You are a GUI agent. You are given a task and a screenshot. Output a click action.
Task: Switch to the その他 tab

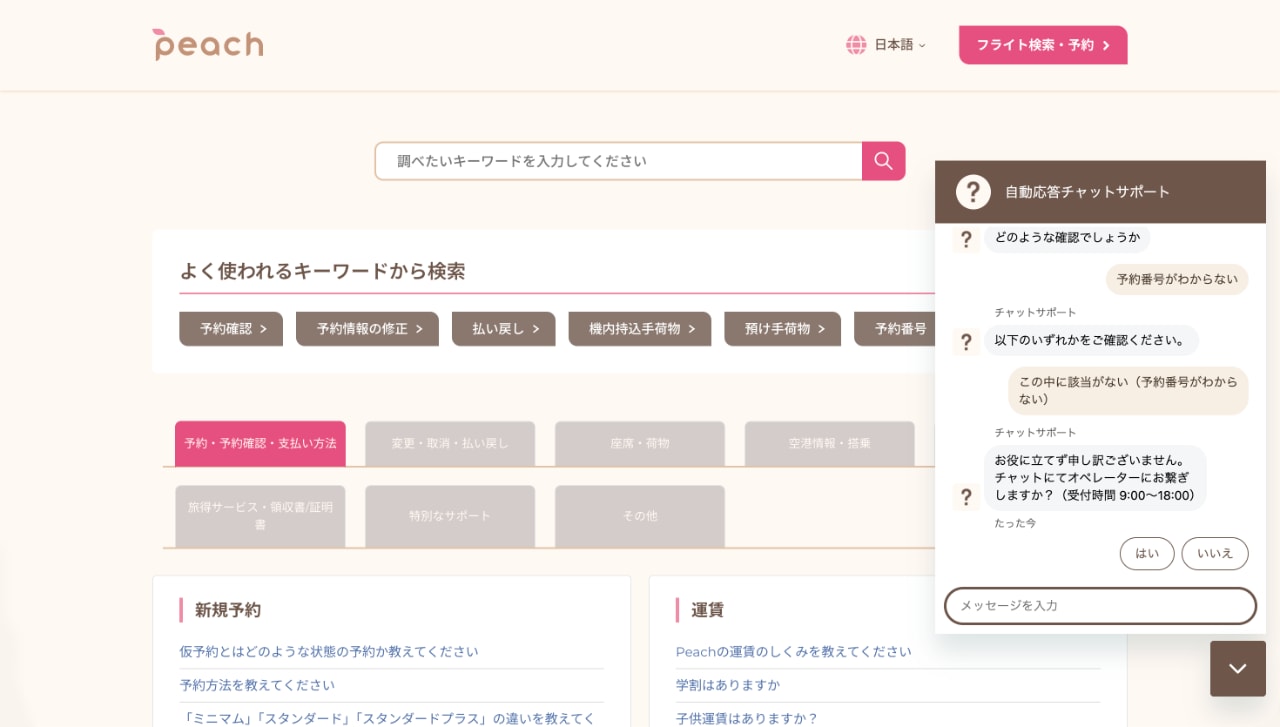640,516
